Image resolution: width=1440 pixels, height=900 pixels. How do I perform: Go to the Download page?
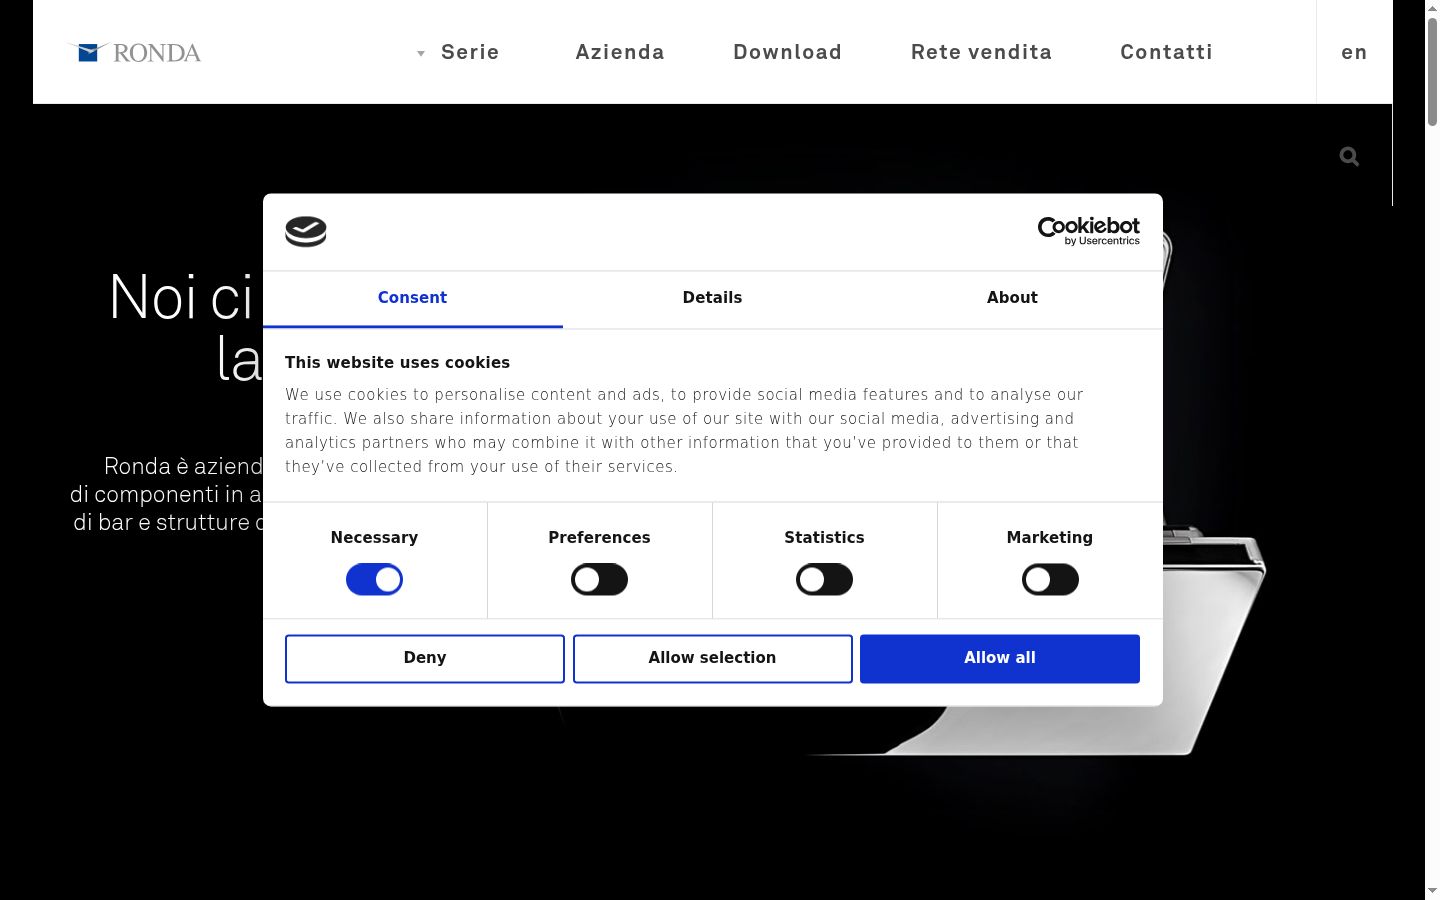click(787, 52)
